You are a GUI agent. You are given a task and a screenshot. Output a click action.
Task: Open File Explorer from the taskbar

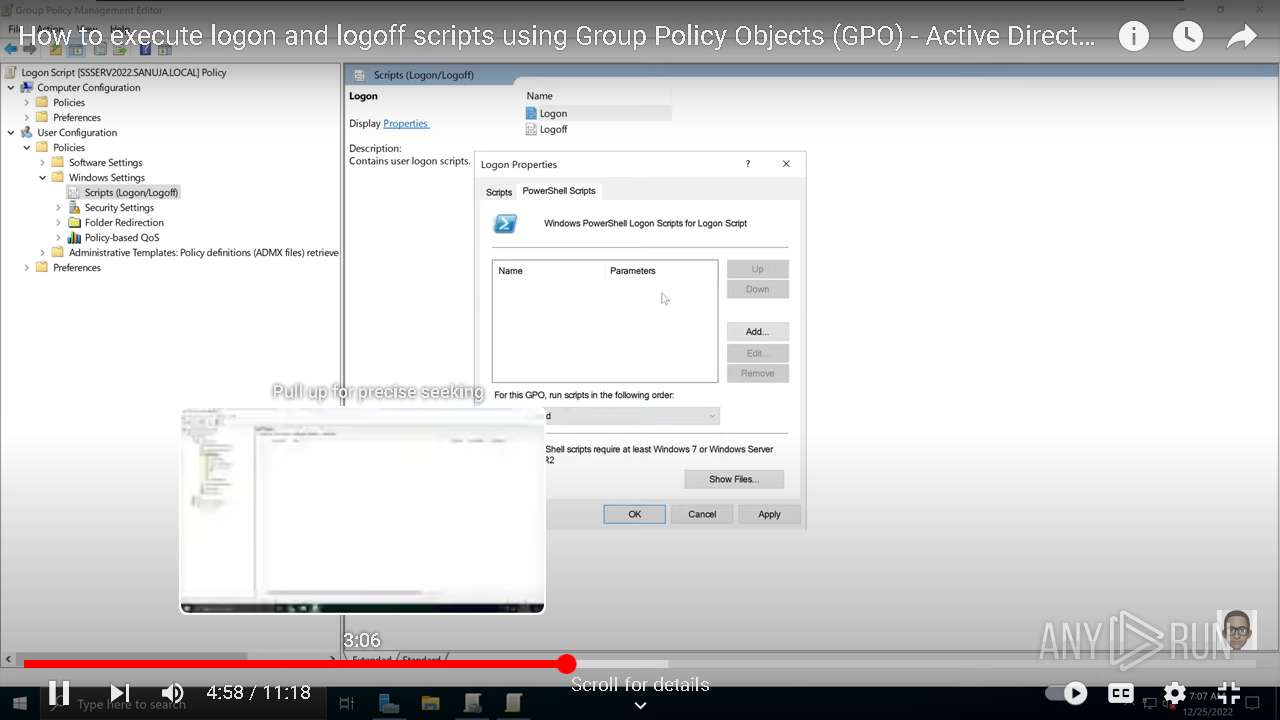click(430, 704)
